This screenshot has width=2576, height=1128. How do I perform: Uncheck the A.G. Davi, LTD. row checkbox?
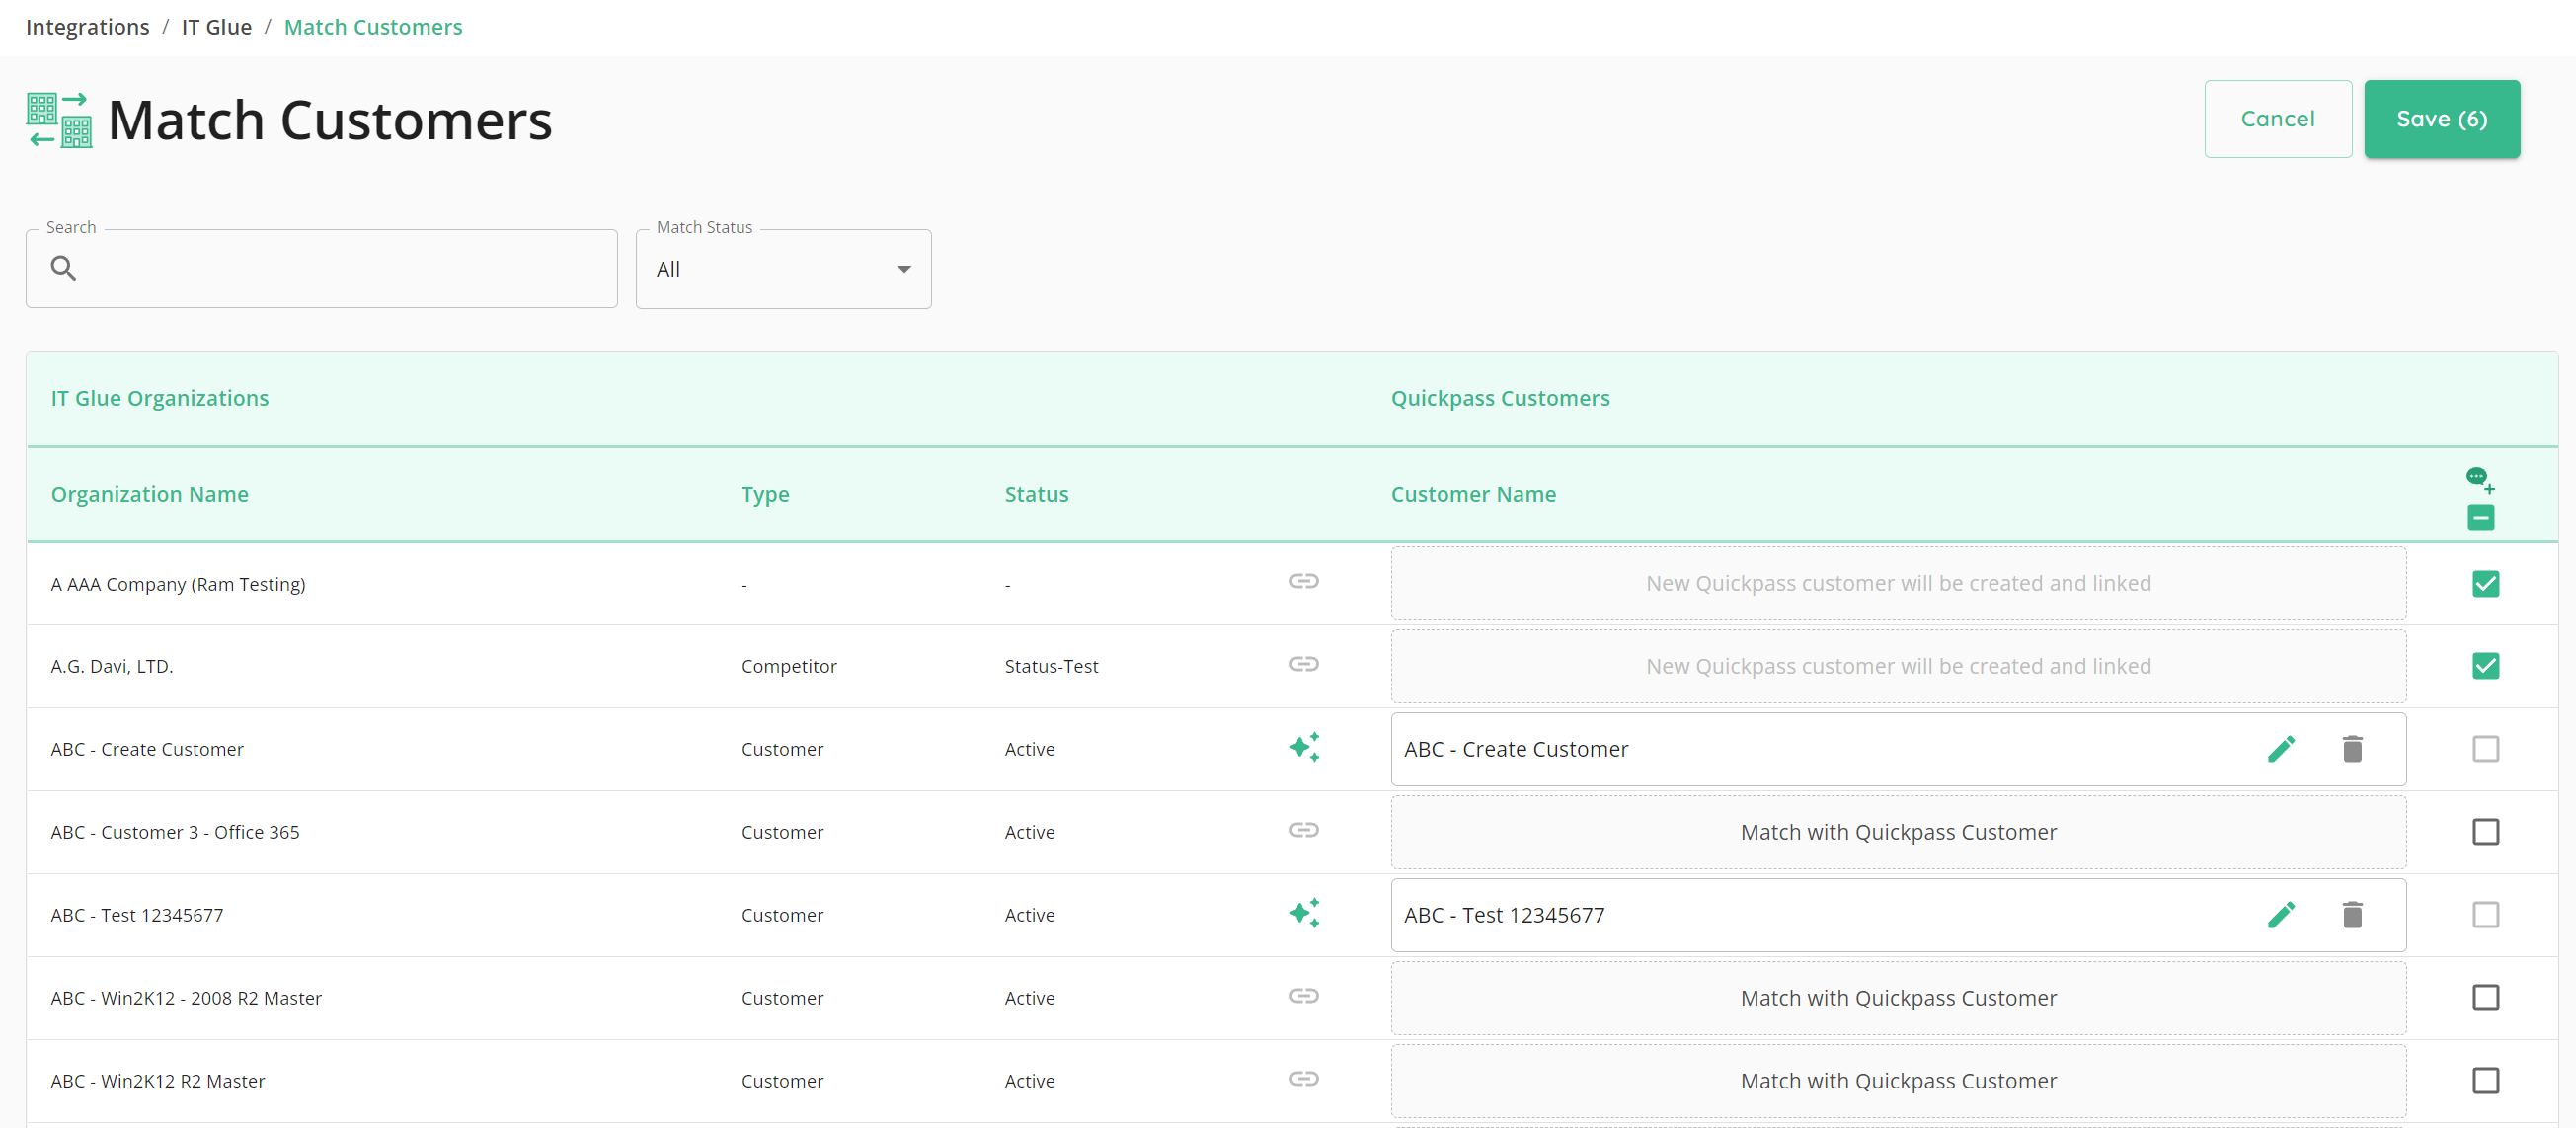click(x=2485, y=666)
